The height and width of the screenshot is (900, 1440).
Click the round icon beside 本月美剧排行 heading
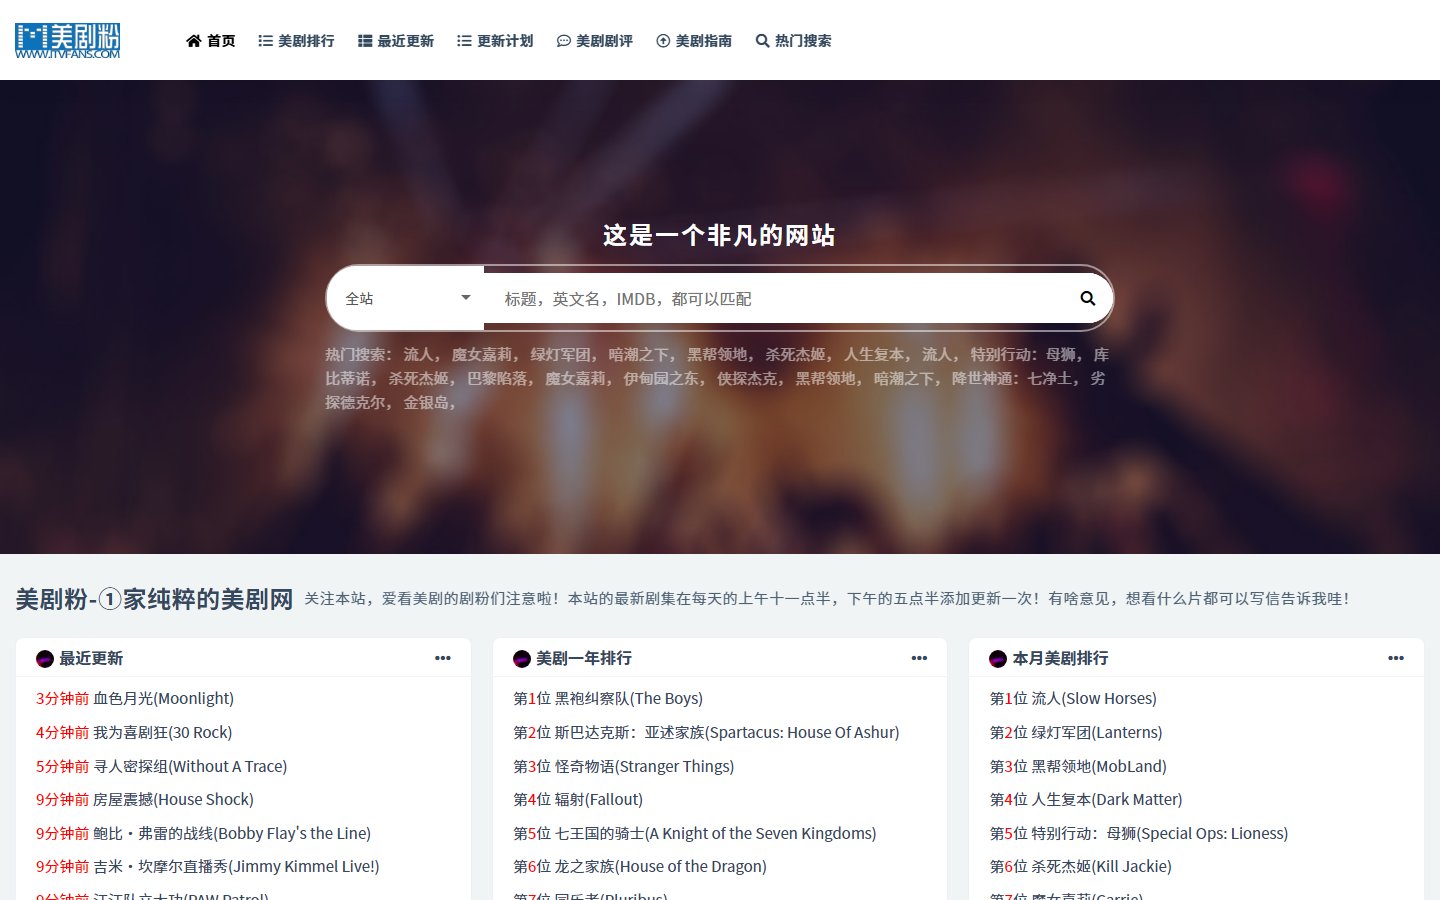pyautogui.click(x=998, y=659)
